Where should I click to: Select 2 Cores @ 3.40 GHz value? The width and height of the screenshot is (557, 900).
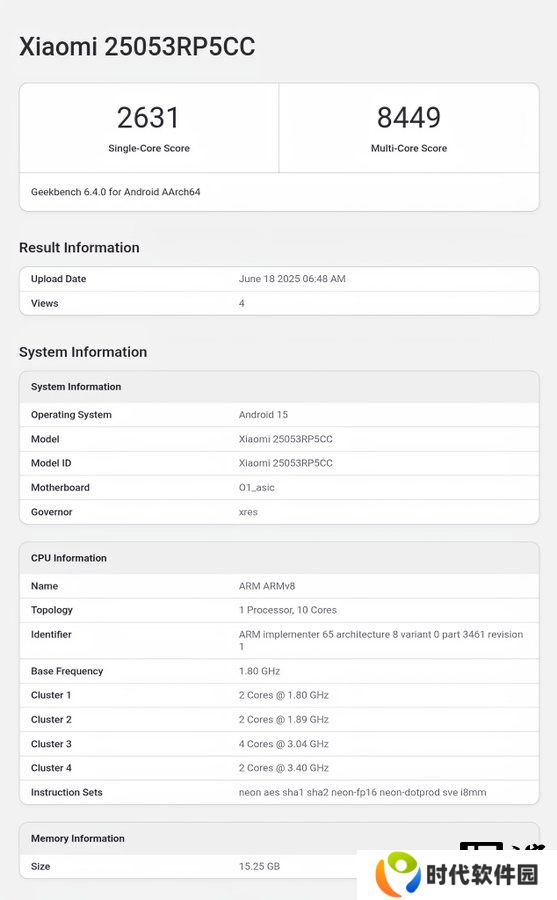coord(284,768)
